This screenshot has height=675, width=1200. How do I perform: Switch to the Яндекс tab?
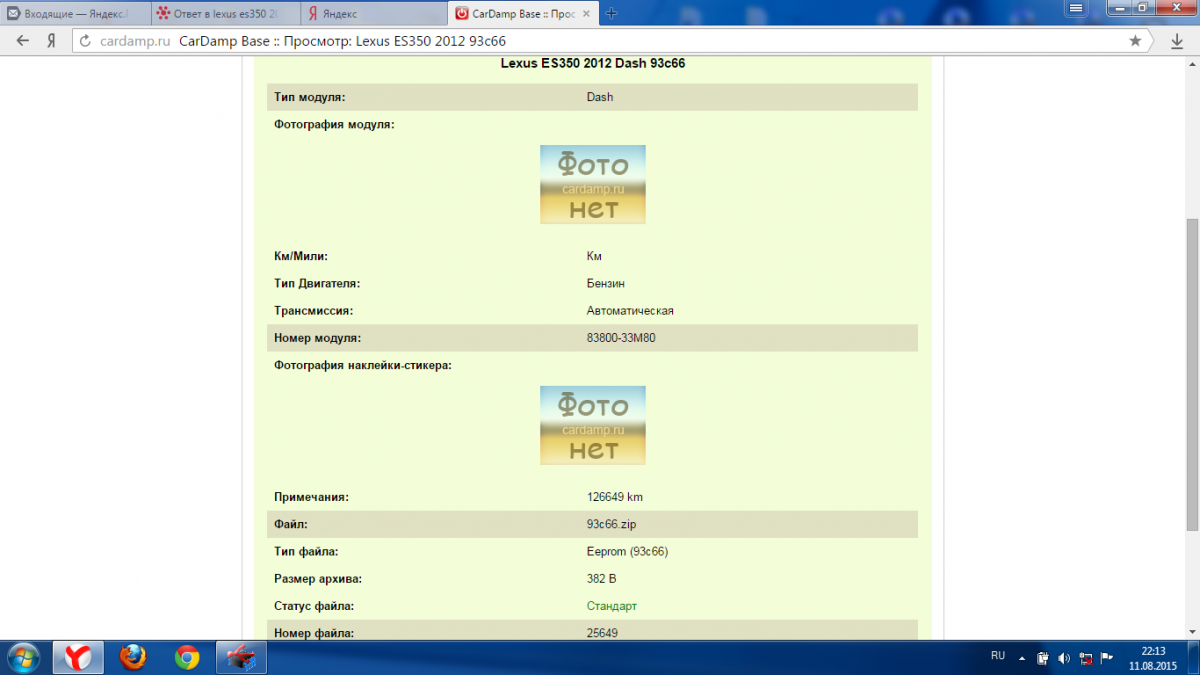click(375, 13)
